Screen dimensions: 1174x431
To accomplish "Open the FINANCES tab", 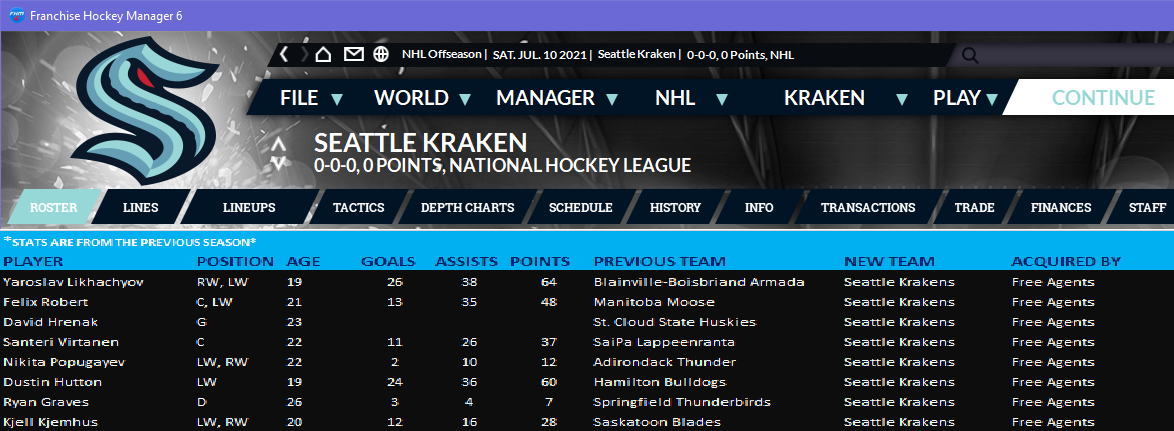I will (x=1061, y=207).
